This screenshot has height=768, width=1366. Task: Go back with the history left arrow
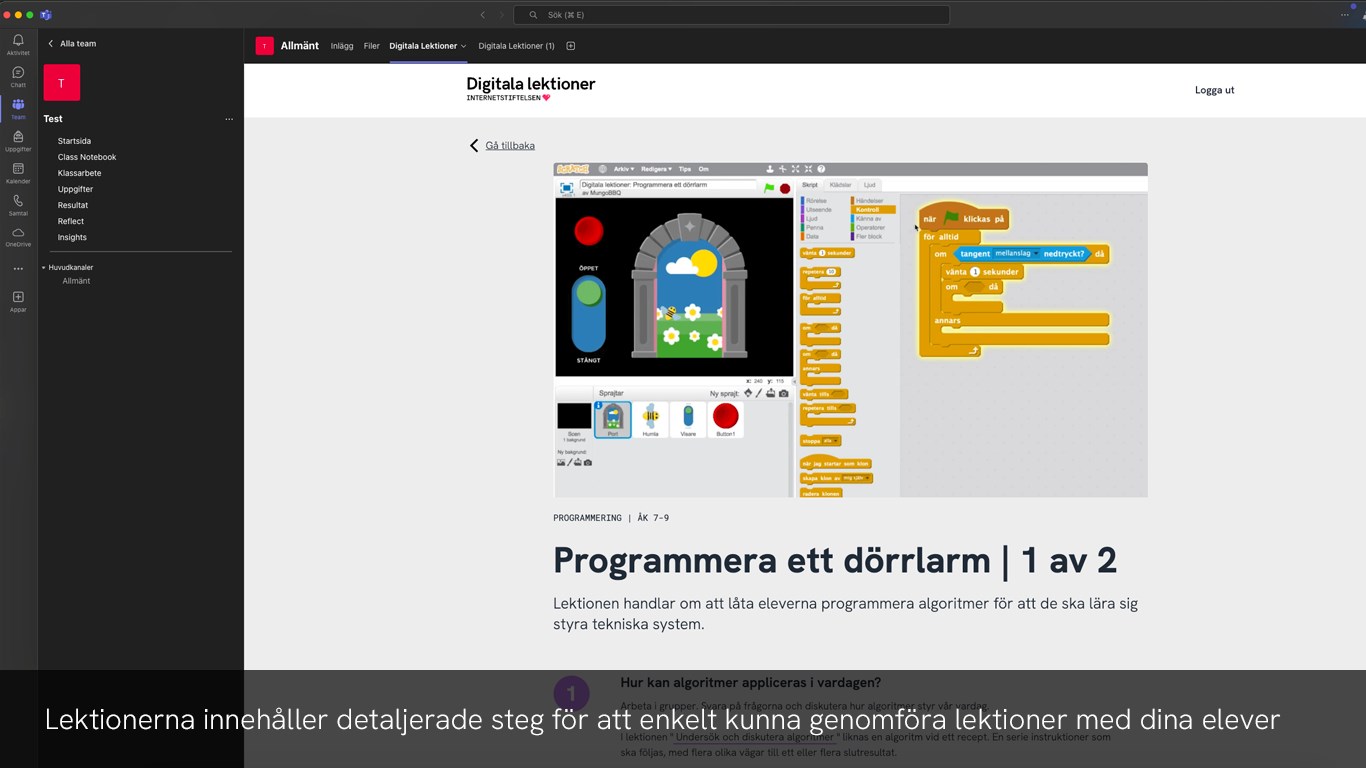point(483,15)
